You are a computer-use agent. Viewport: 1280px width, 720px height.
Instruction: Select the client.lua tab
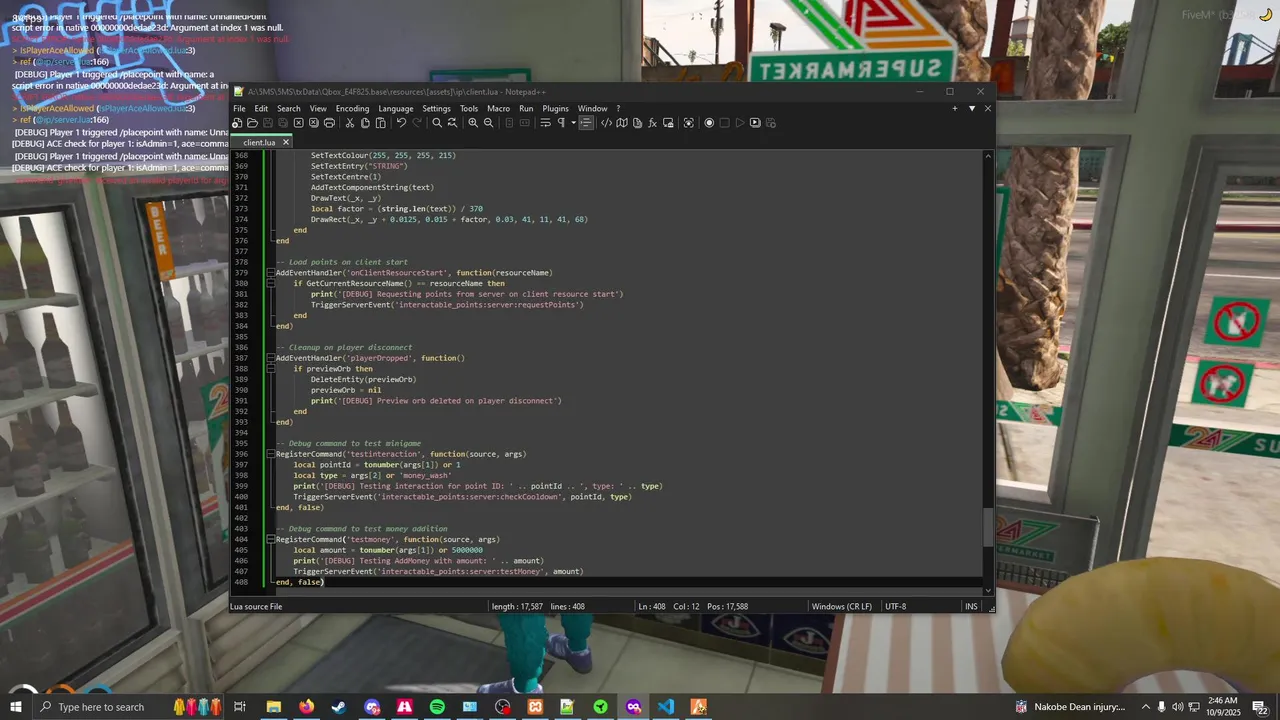(259, 142)
